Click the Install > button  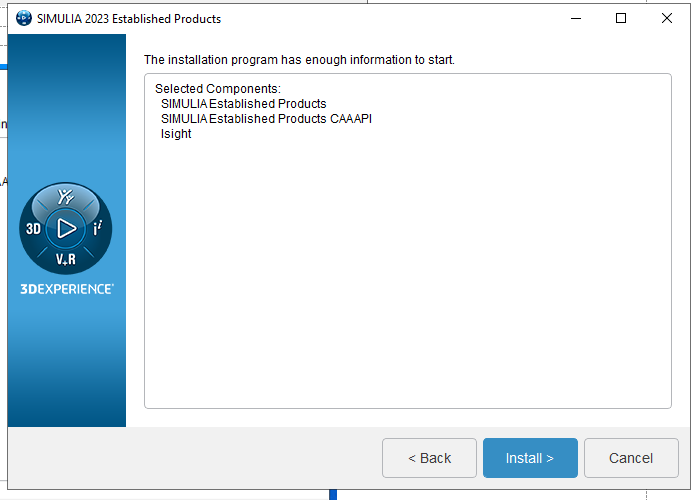(530, 458)
